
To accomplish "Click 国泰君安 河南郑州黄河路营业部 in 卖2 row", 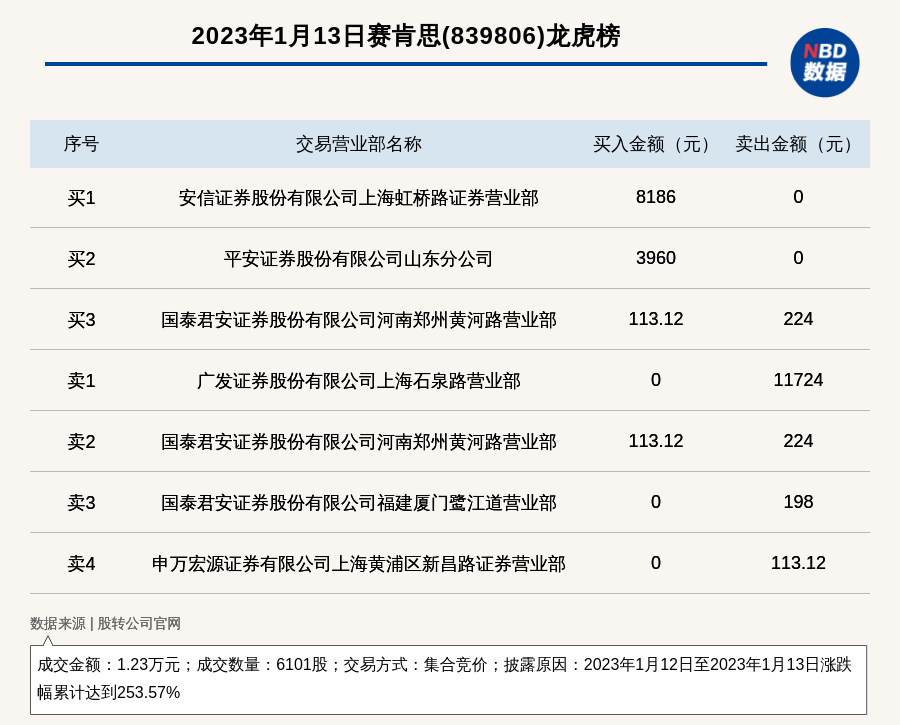I will pyautogui.click(x=359, y=441).
